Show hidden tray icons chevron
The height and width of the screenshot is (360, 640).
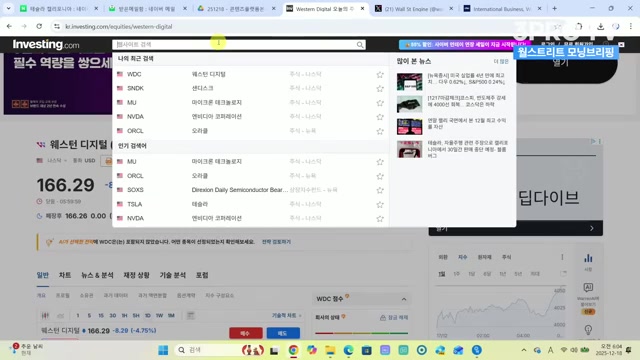tap(524, 350)
